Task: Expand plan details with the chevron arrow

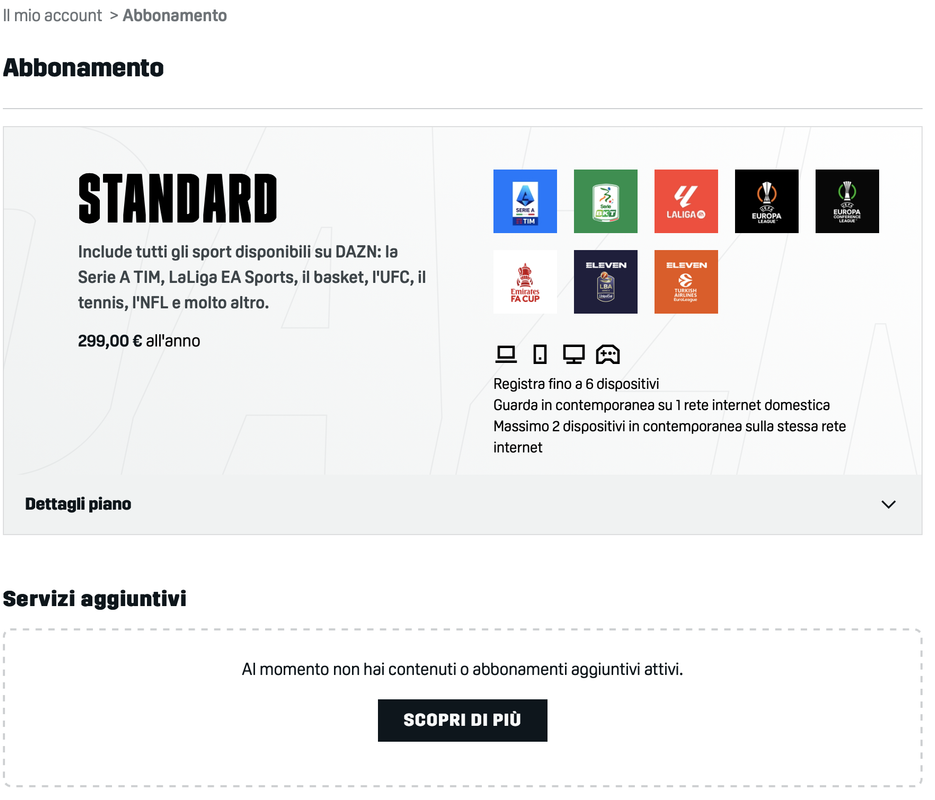Action: [888, 504]
